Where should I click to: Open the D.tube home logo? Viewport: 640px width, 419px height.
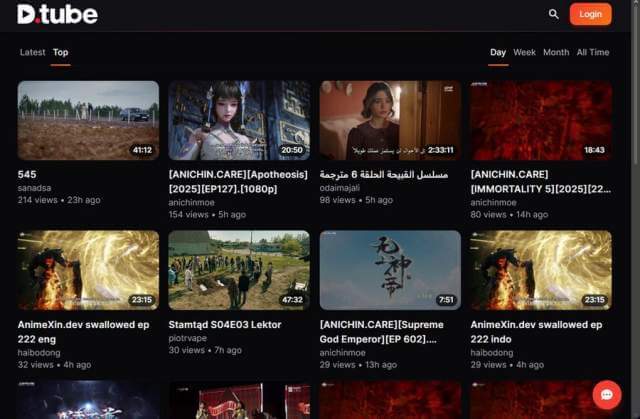[x=57, y=14]
